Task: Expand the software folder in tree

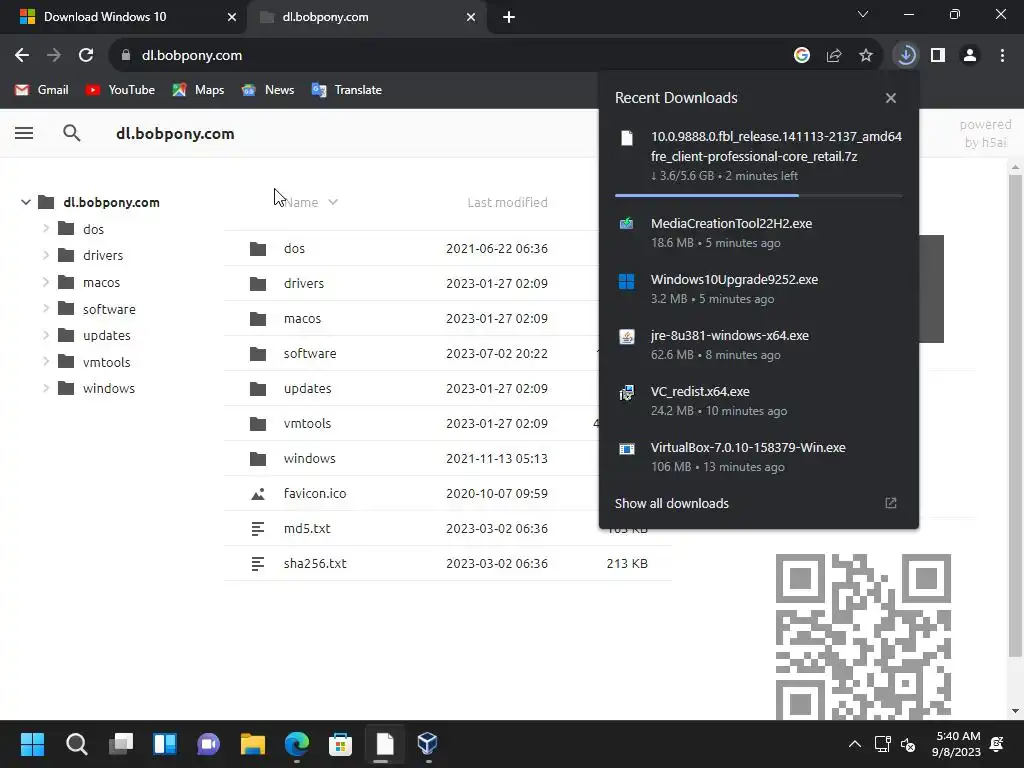Action: click(x=46, y=308)
